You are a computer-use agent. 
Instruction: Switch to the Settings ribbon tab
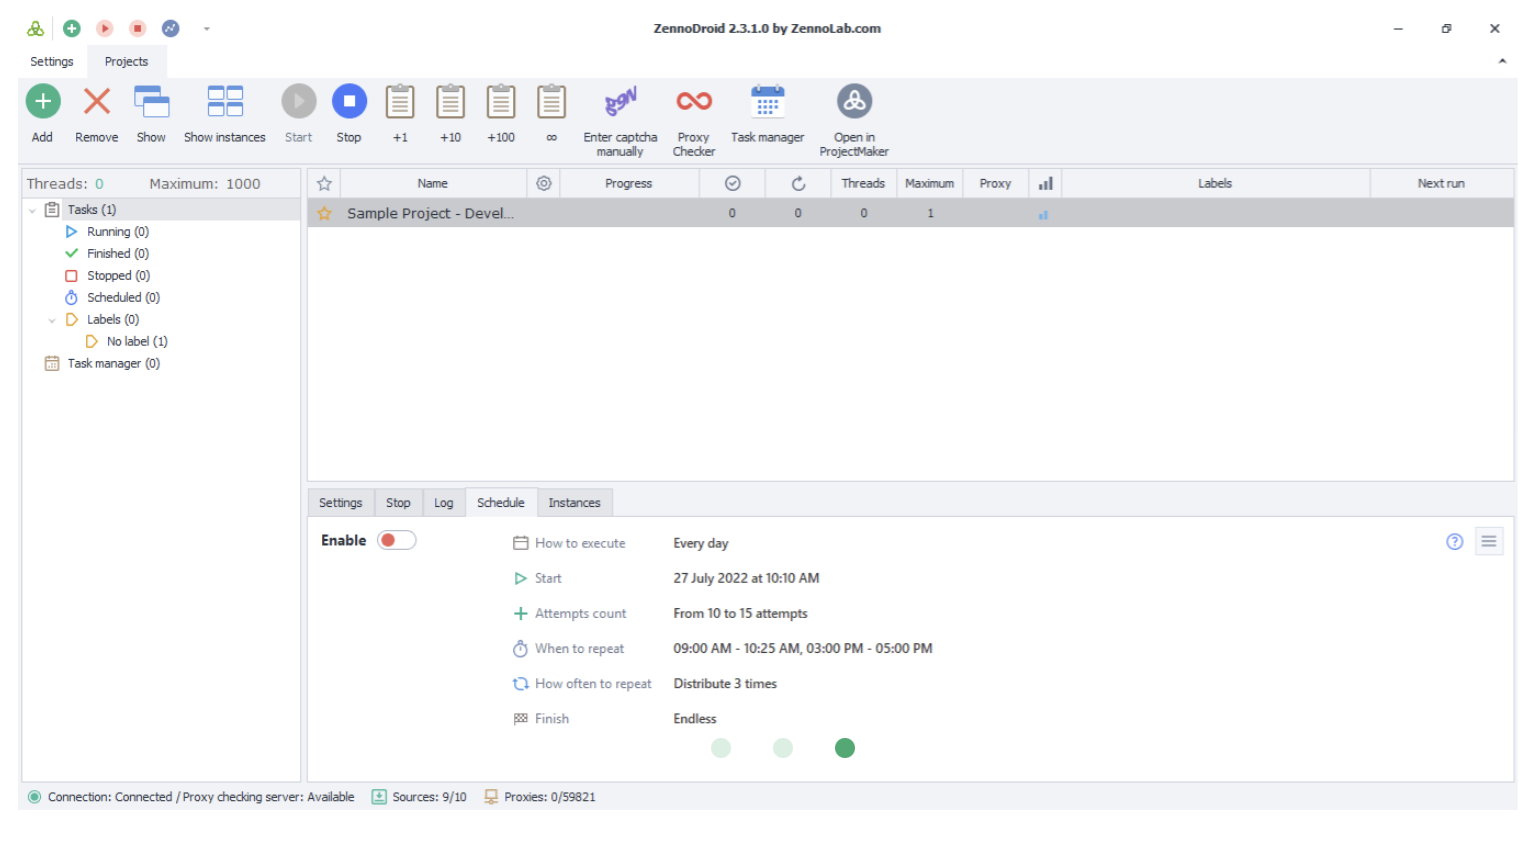(x=52, y=62)
